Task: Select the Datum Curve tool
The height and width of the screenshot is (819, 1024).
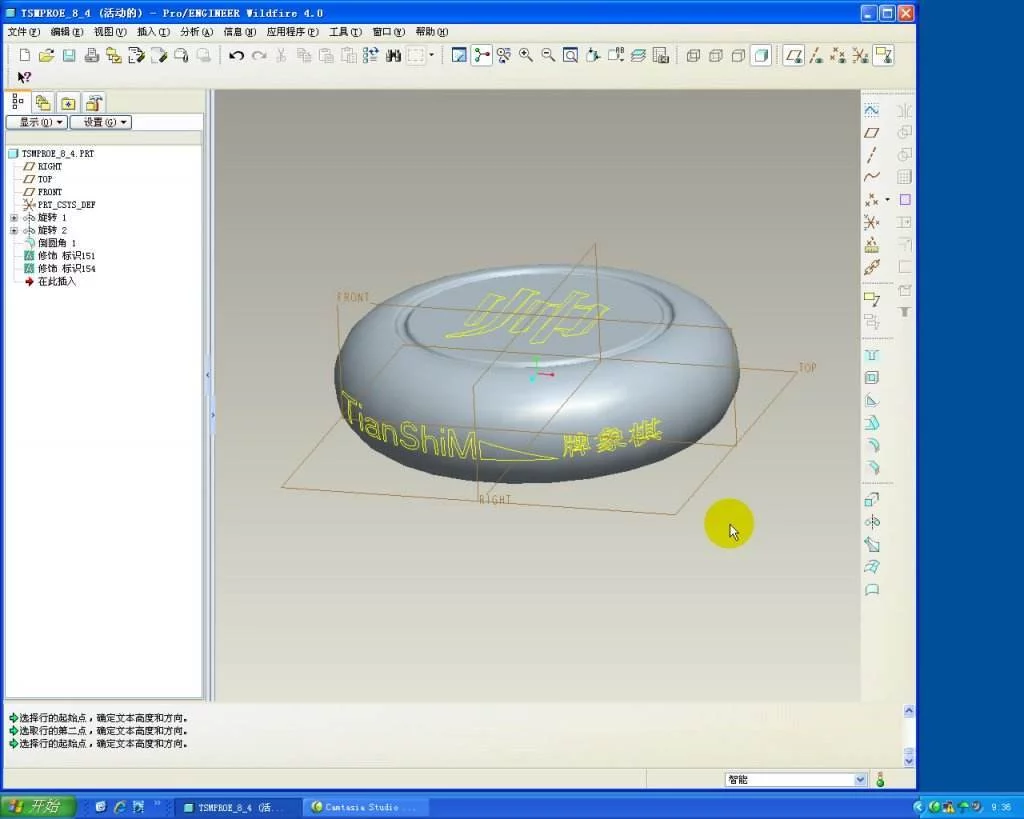Action: (x=871, y=177)
